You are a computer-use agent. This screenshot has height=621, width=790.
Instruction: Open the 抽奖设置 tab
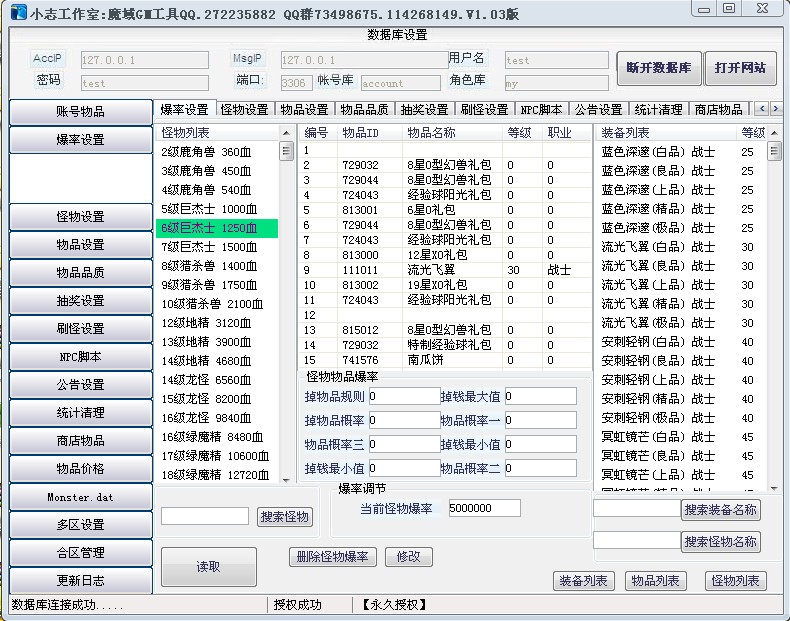point(424,109)
